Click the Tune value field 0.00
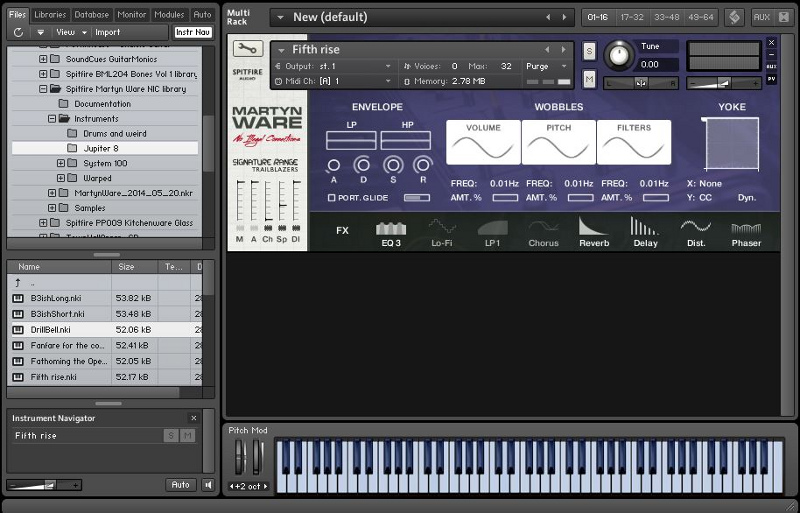Viewport: 800px width, 513px height. [657, 64]
